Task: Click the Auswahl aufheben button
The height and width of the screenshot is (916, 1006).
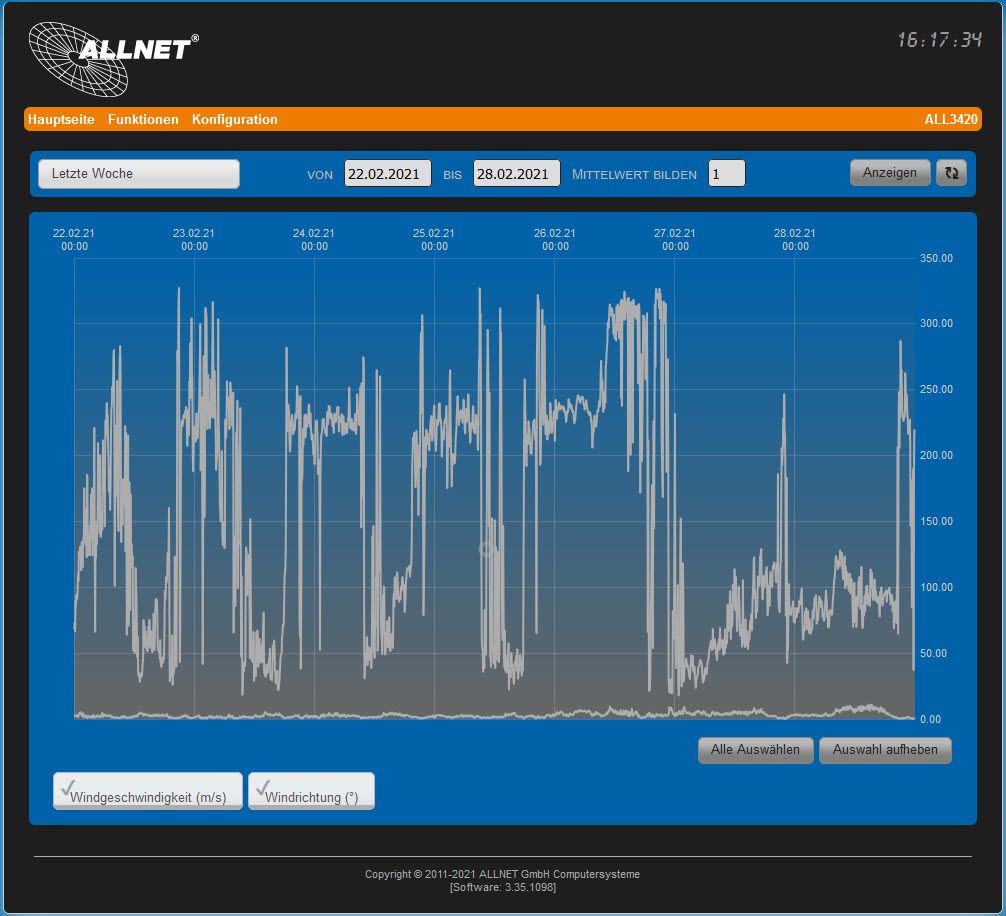Action: [x=885, y=750]
